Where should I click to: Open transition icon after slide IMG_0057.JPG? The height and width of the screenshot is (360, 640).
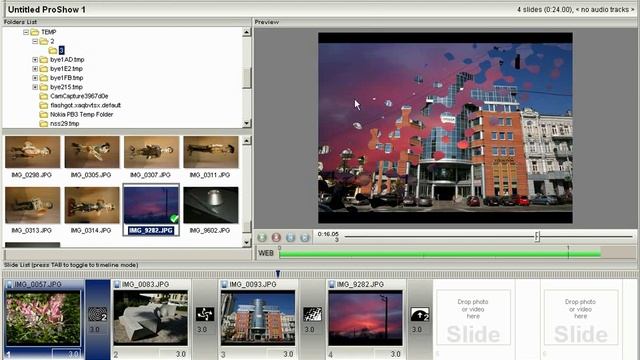(x=98, y=314)
